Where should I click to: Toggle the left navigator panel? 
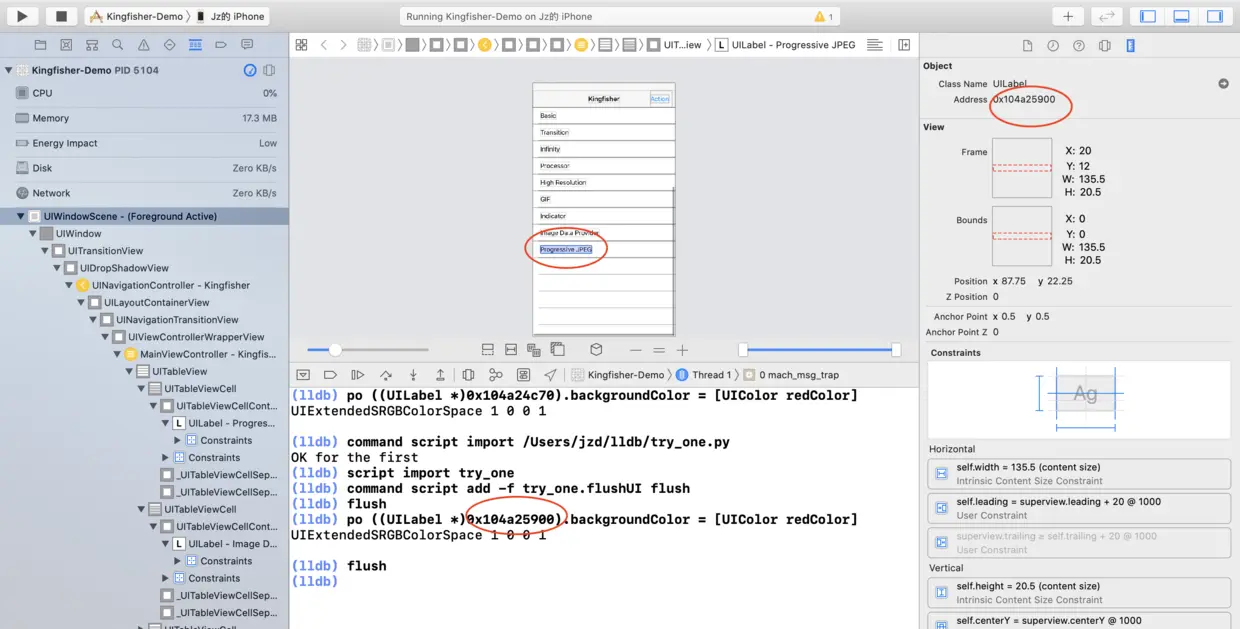coord(1148,16)
